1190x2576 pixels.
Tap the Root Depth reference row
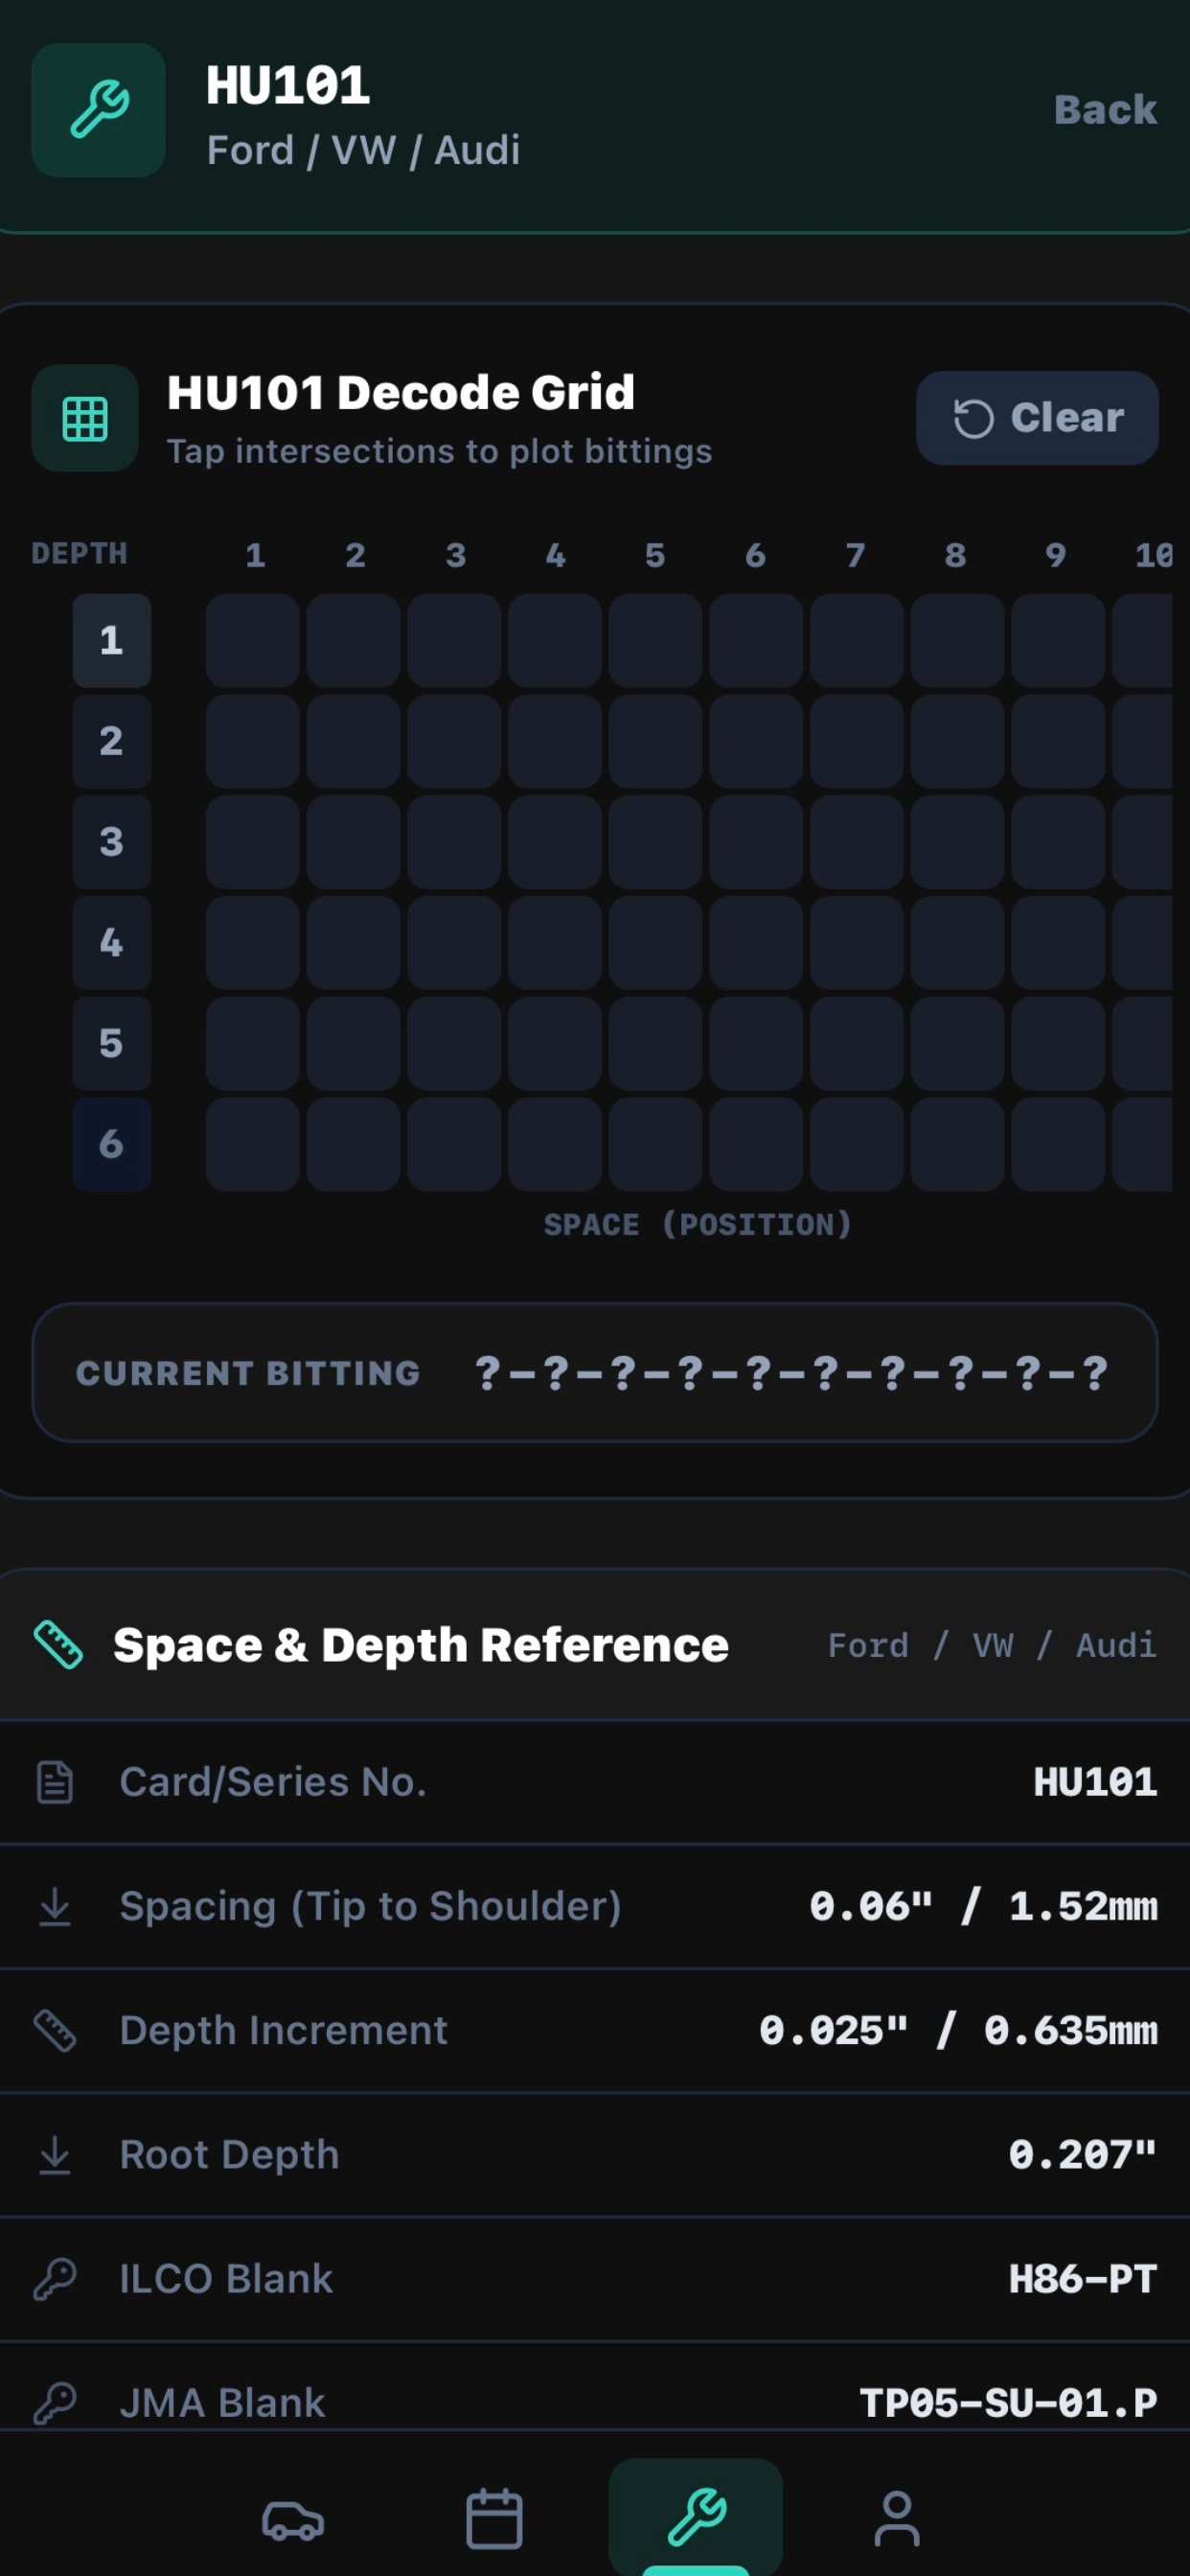(x=595, y=2154)
